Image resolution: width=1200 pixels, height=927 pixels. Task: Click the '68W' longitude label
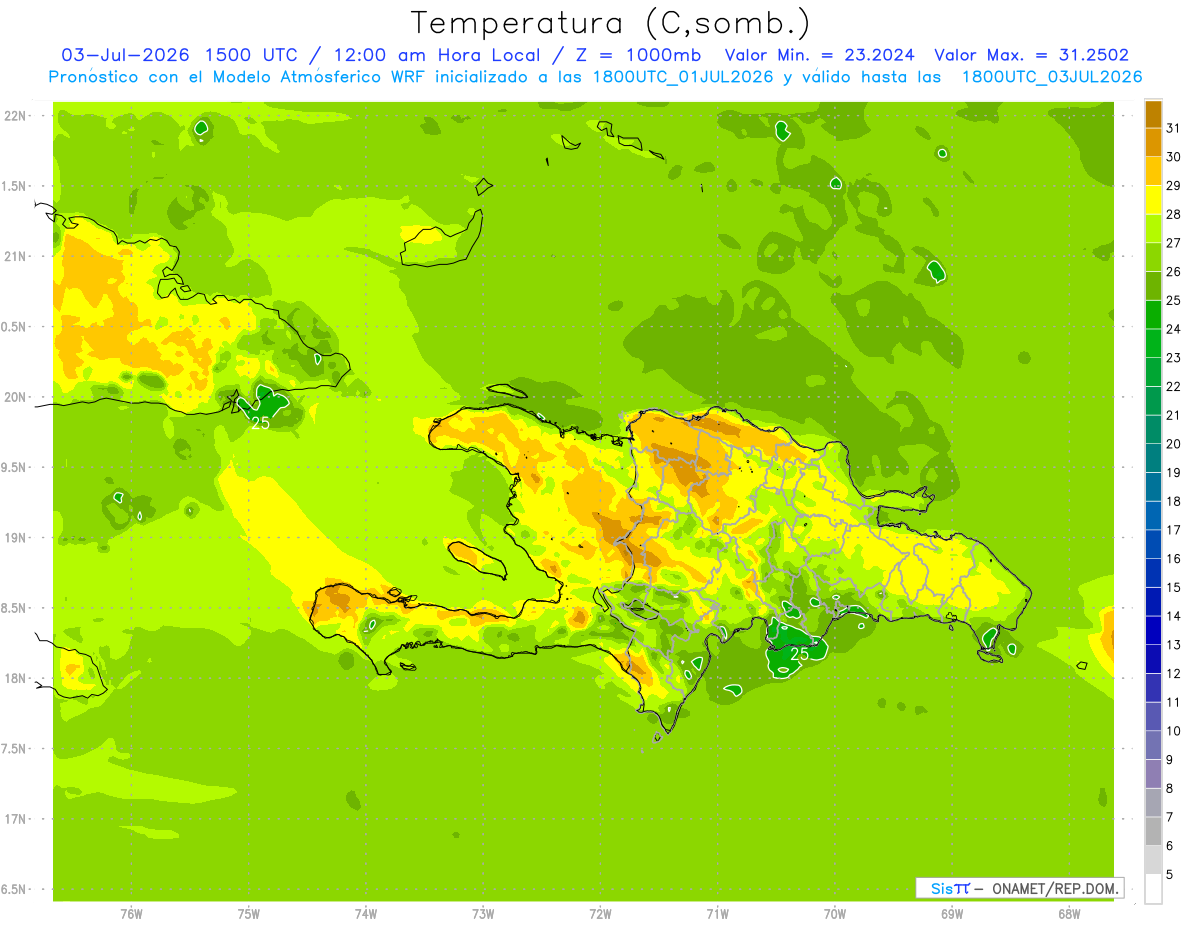point(1069,913)
